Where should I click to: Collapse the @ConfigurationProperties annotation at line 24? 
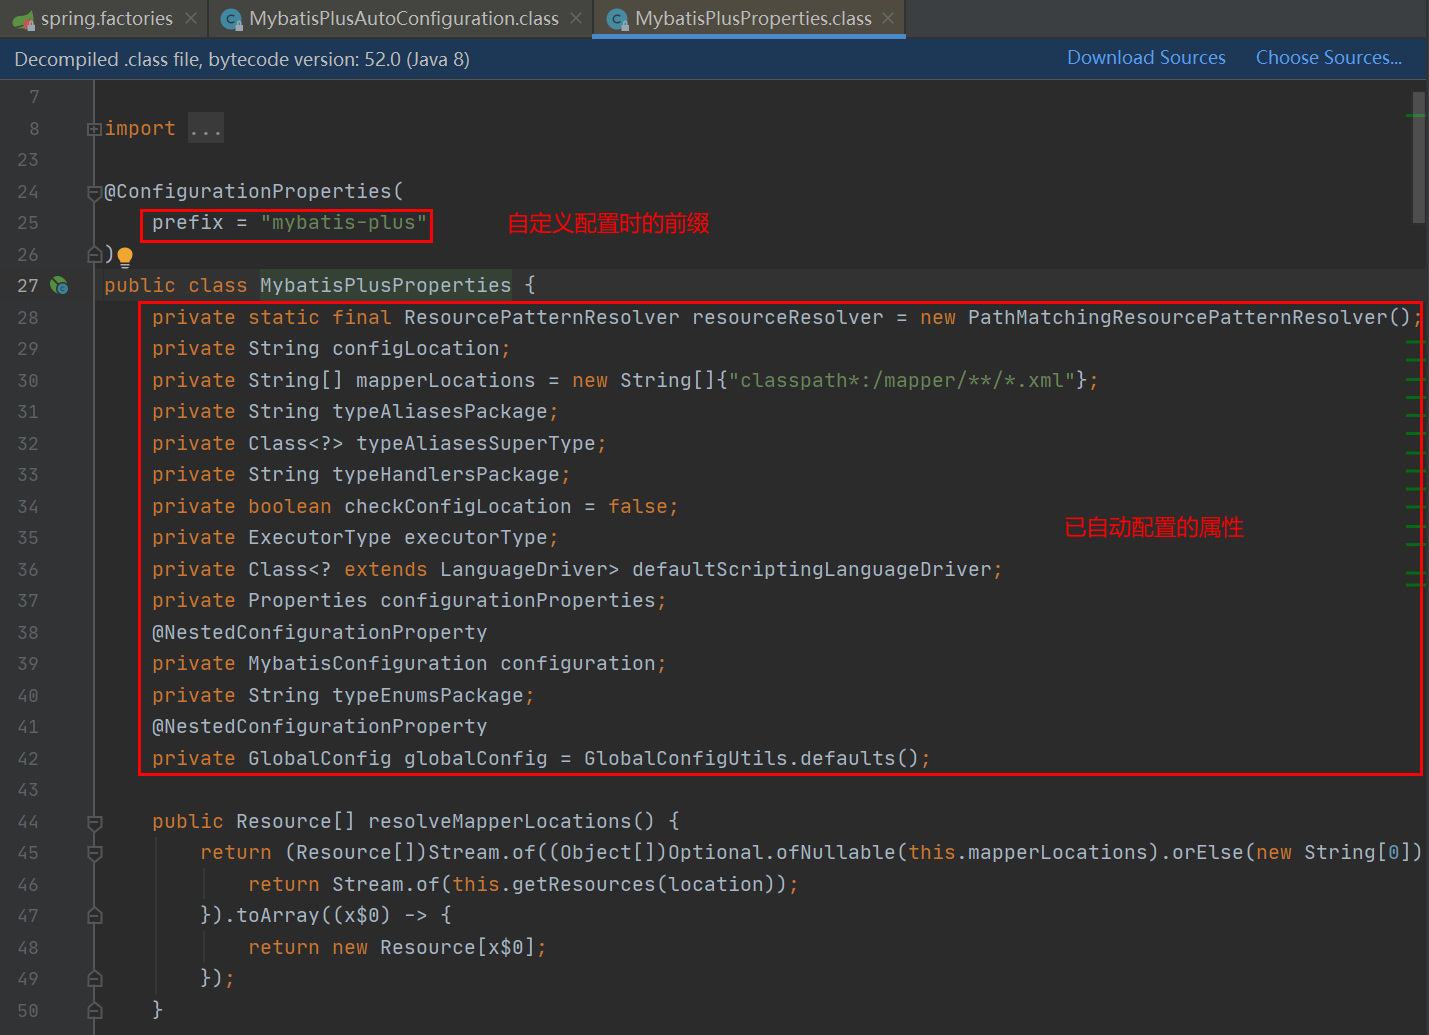point(94,192)
